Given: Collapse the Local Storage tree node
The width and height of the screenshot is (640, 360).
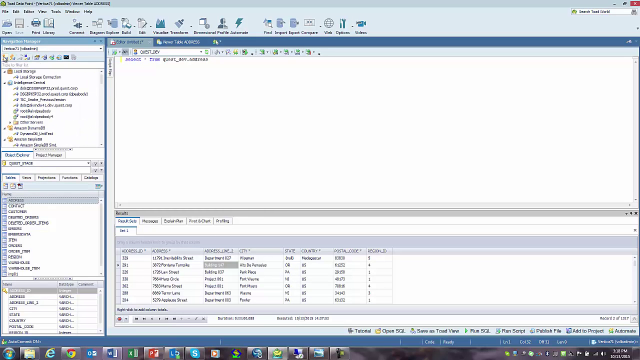Looking at the screenshot, I should (5, 71).
